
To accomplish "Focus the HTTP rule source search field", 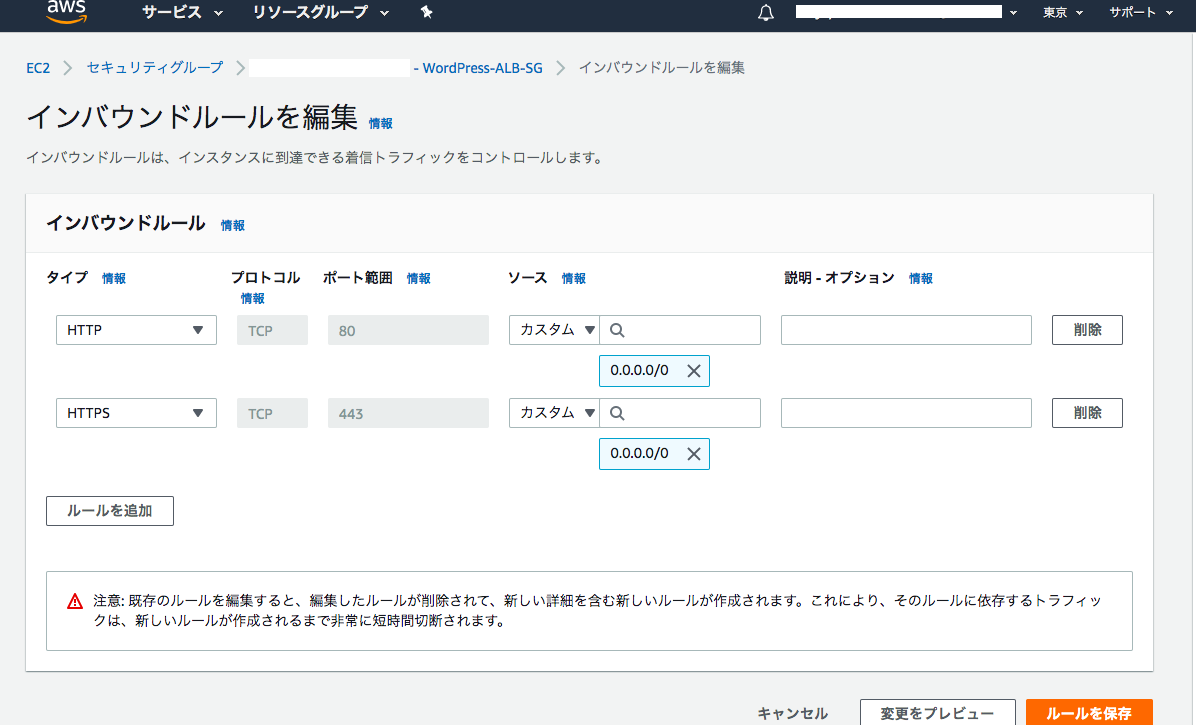I will coord(680,330).
